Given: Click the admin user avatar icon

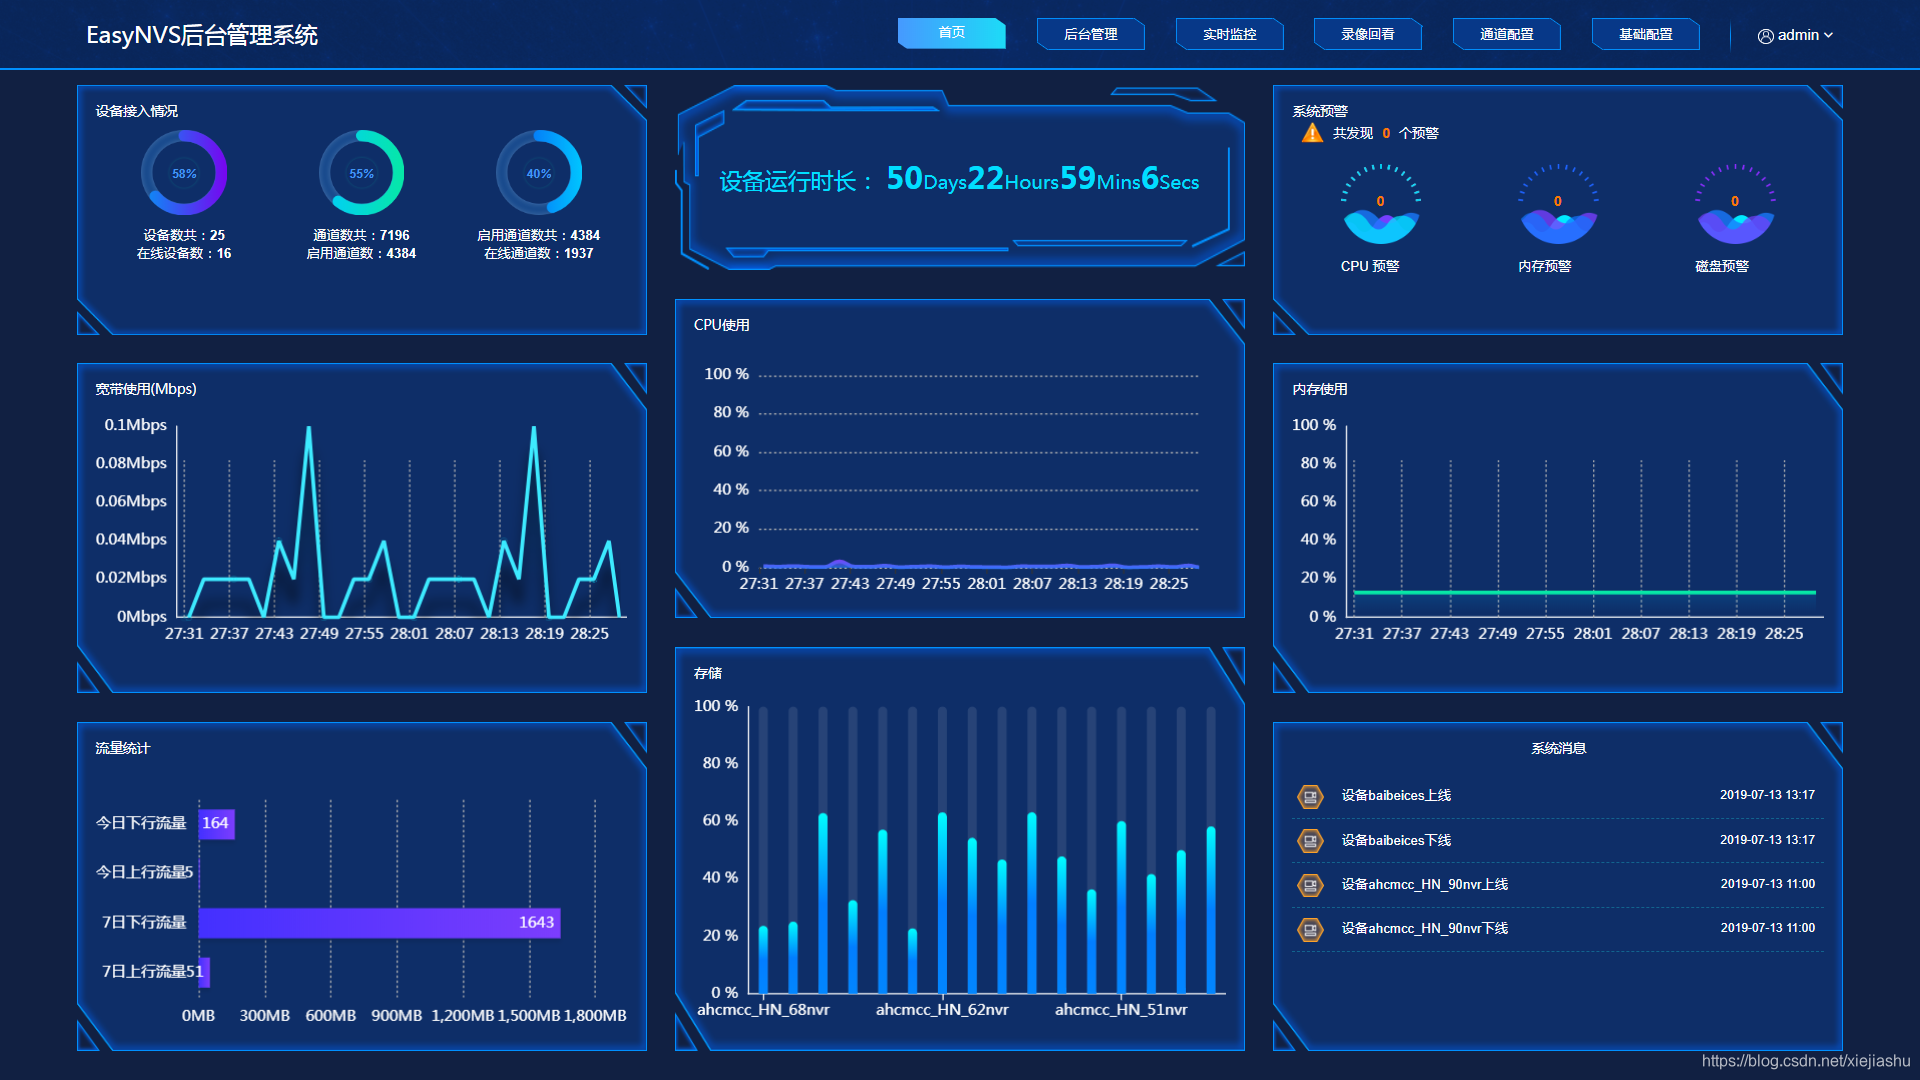Looking at the screenshot, I should 1765,36.
